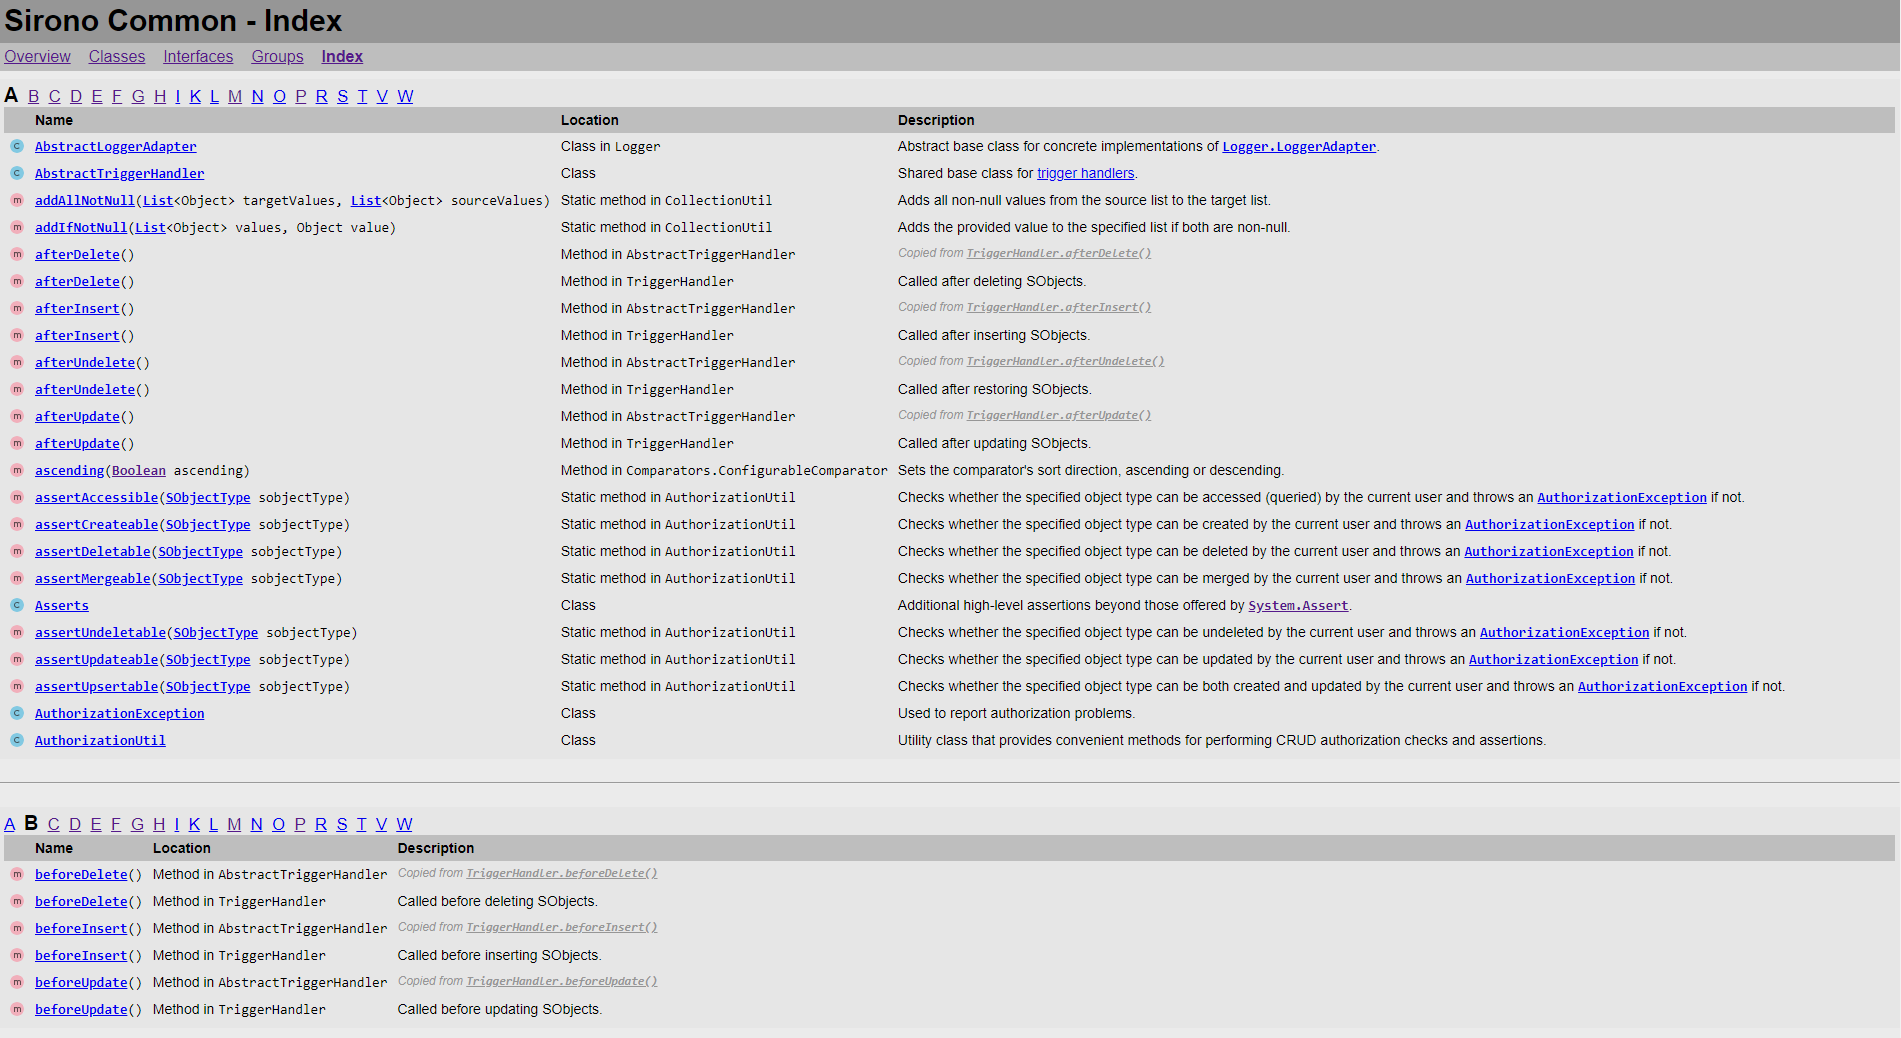Jump to letter C in top alphabet index

(54, 96)
